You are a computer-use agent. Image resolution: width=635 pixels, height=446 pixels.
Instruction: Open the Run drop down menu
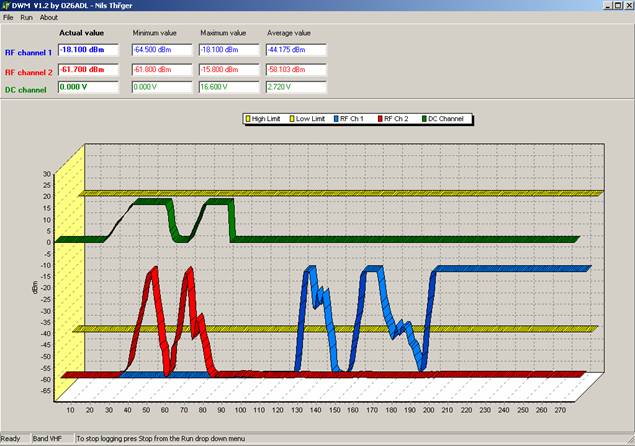(x=26, y=18)
